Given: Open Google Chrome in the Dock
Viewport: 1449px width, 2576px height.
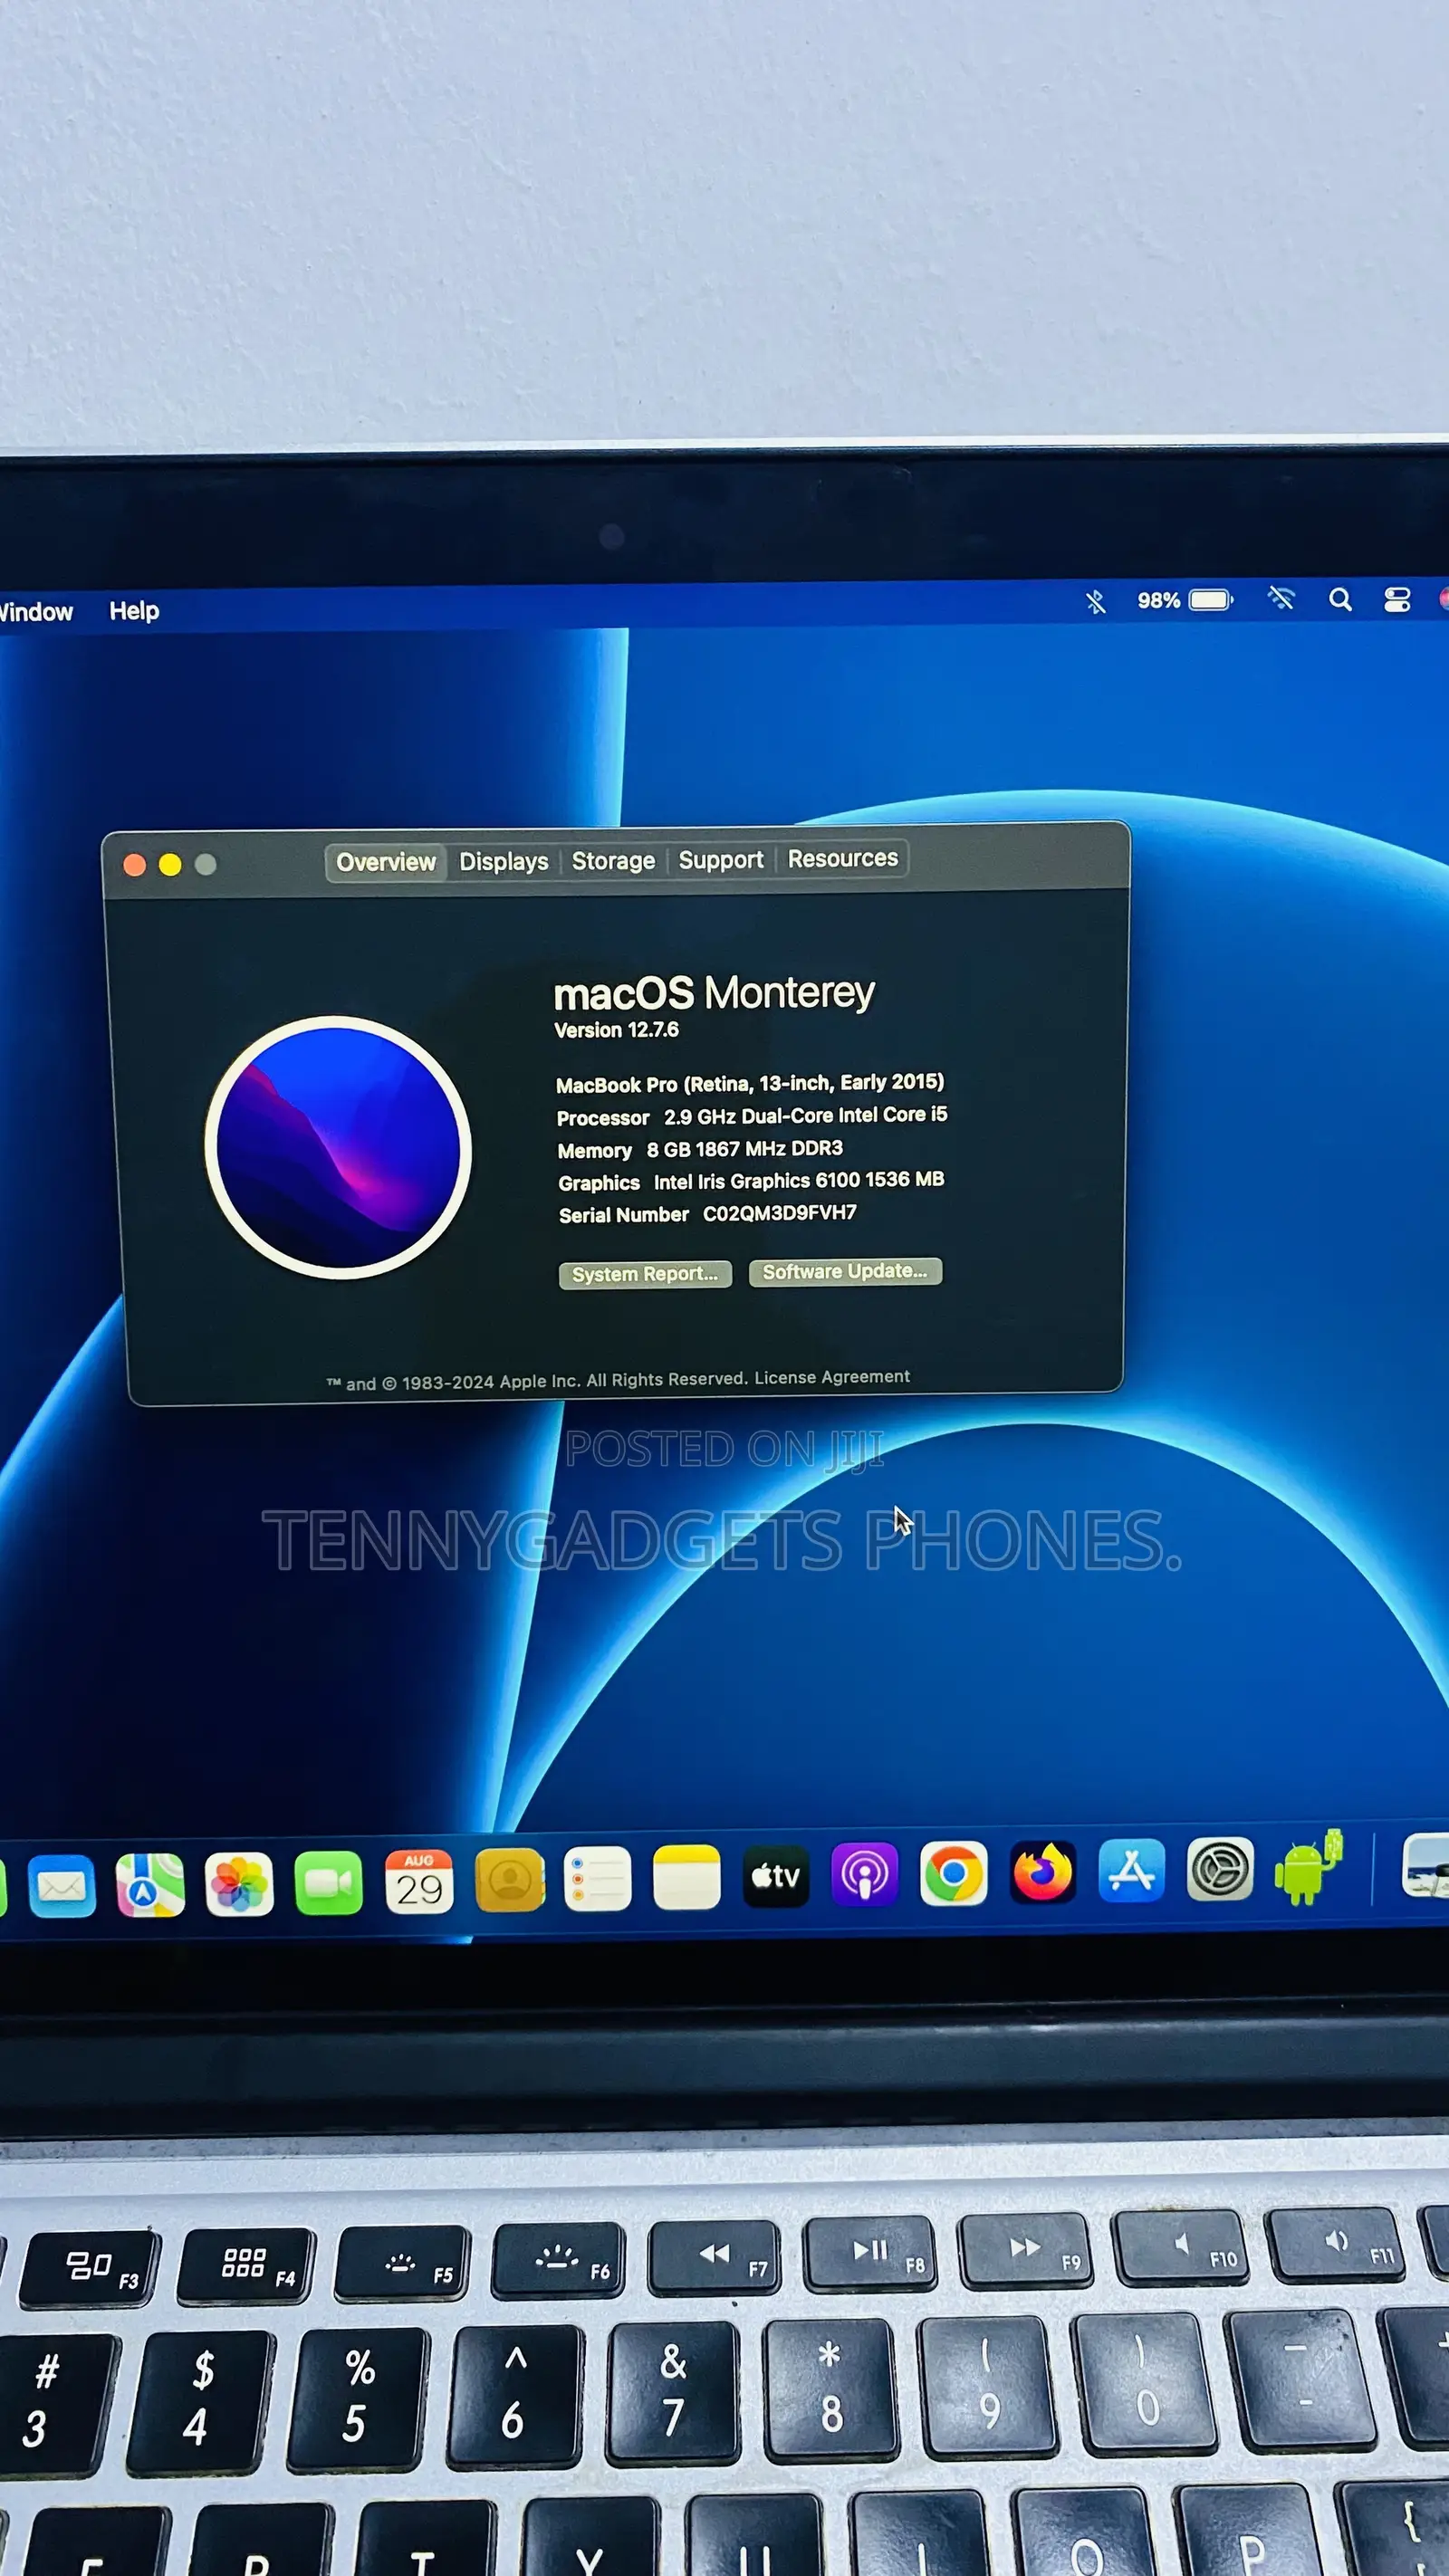Looking at the screenshot, I should (x=954, y=1873).
